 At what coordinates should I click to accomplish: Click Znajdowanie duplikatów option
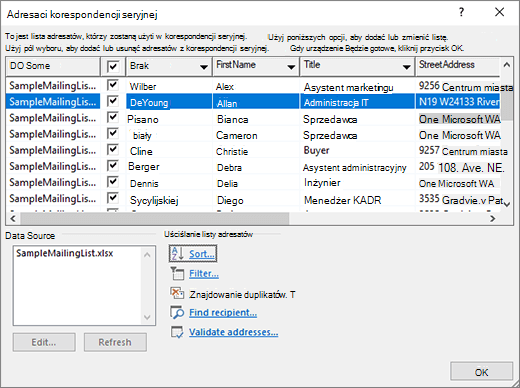(x=242, y=295)
